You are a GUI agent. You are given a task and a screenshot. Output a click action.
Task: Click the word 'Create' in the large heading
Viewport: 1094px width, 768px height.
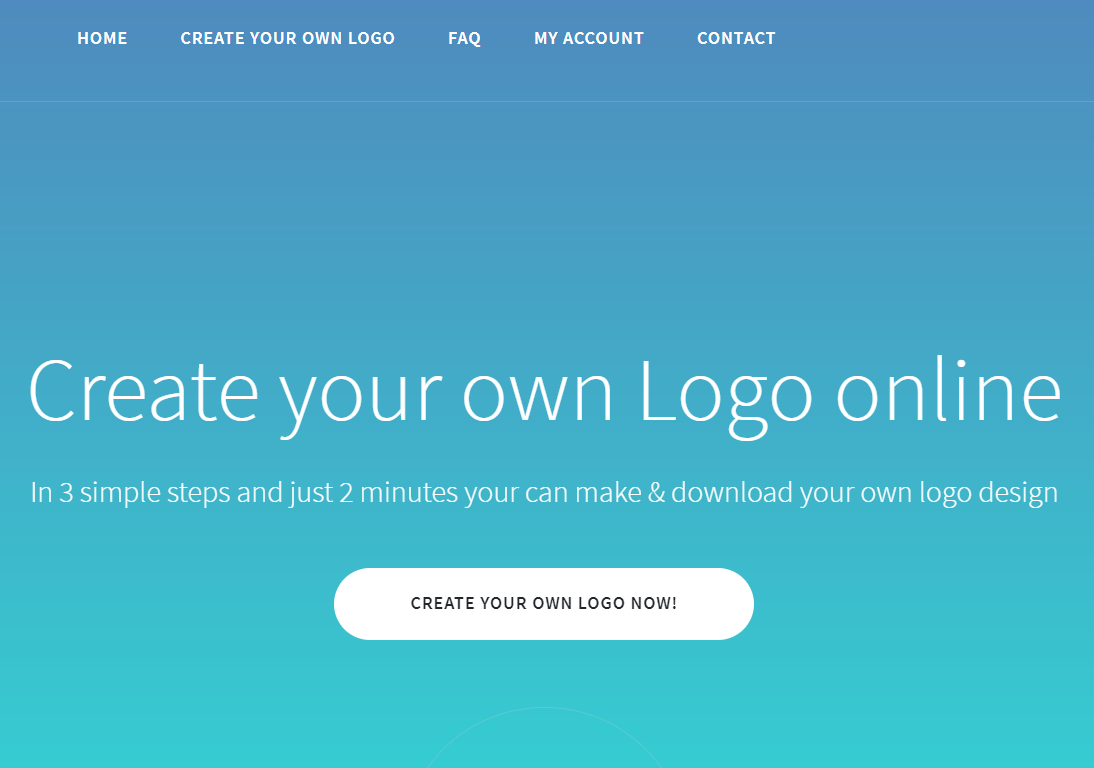coord(143,391)
